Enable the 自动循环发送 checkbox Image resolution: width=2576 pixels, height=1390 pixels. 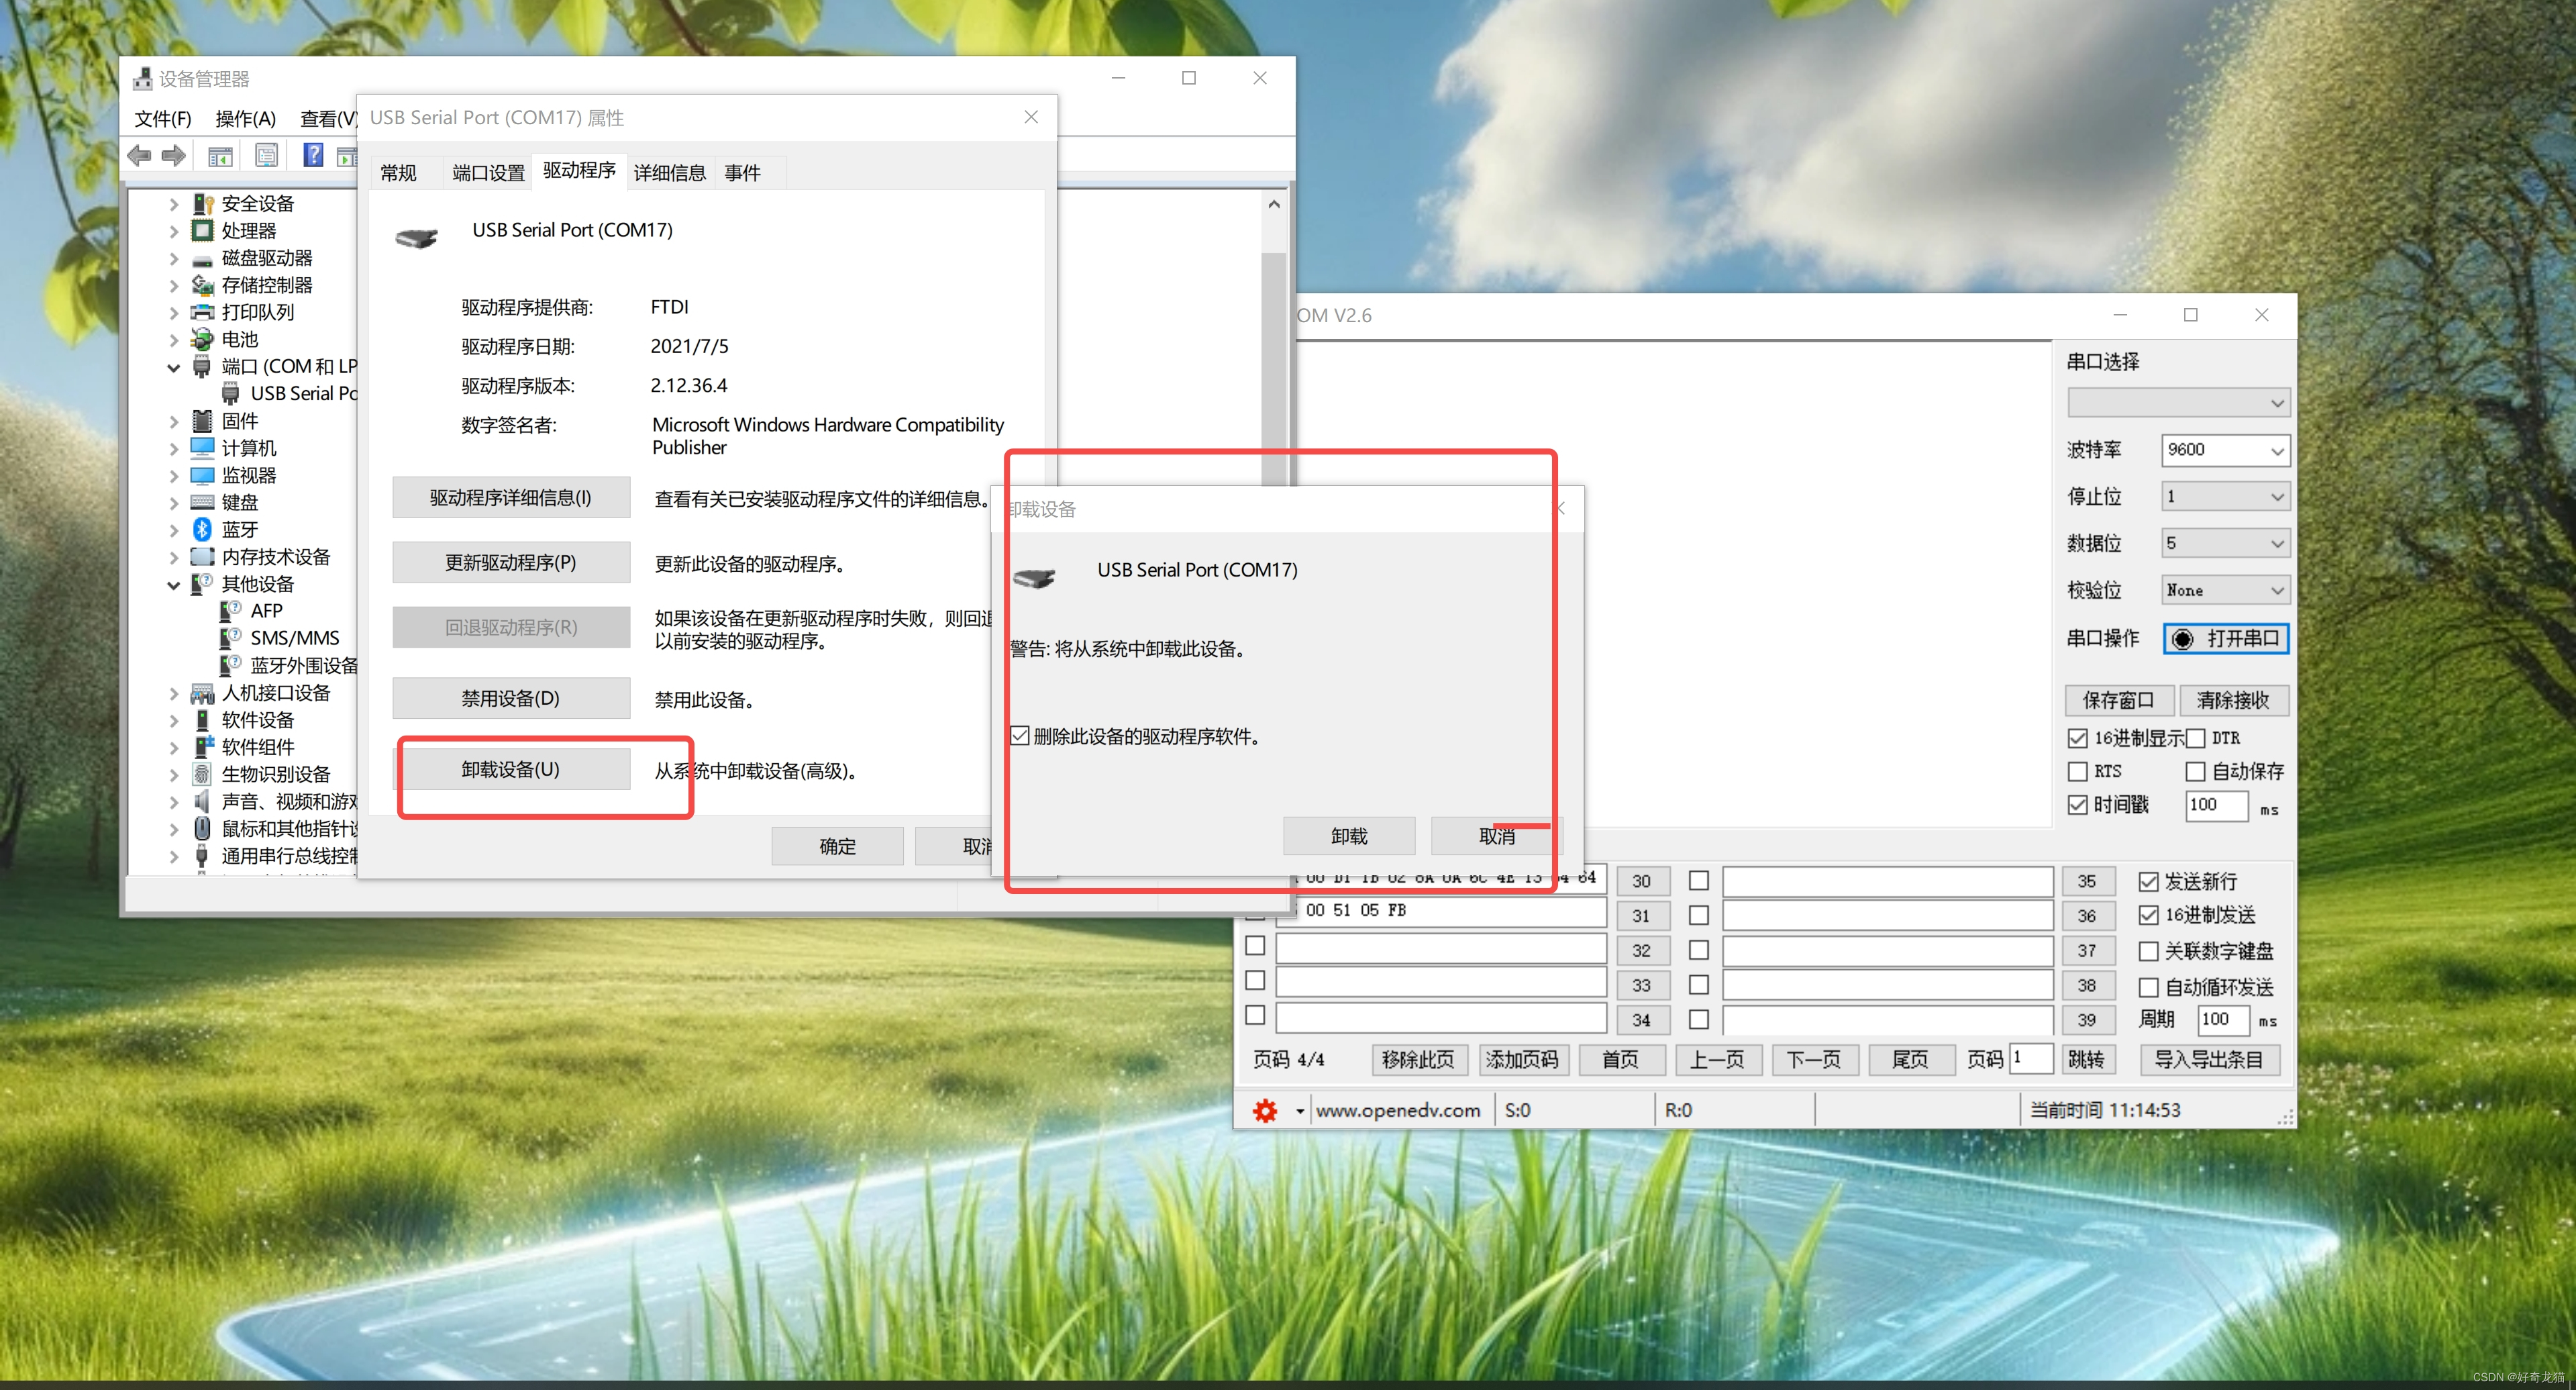2148,987
